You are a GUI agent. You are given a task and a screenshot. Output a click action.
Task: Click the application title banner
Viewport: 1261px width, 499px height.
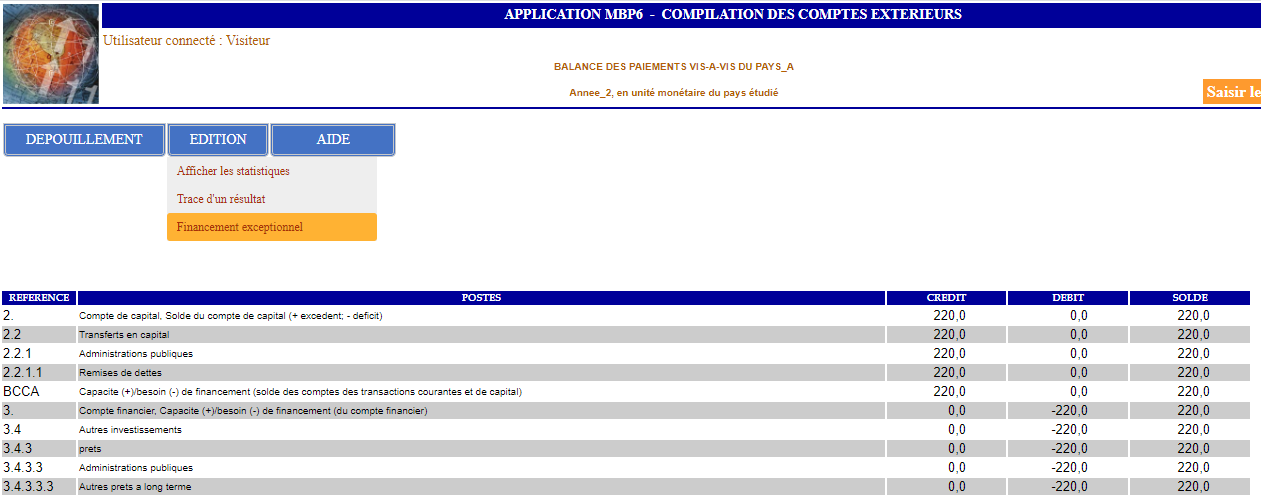click(732, 14)
